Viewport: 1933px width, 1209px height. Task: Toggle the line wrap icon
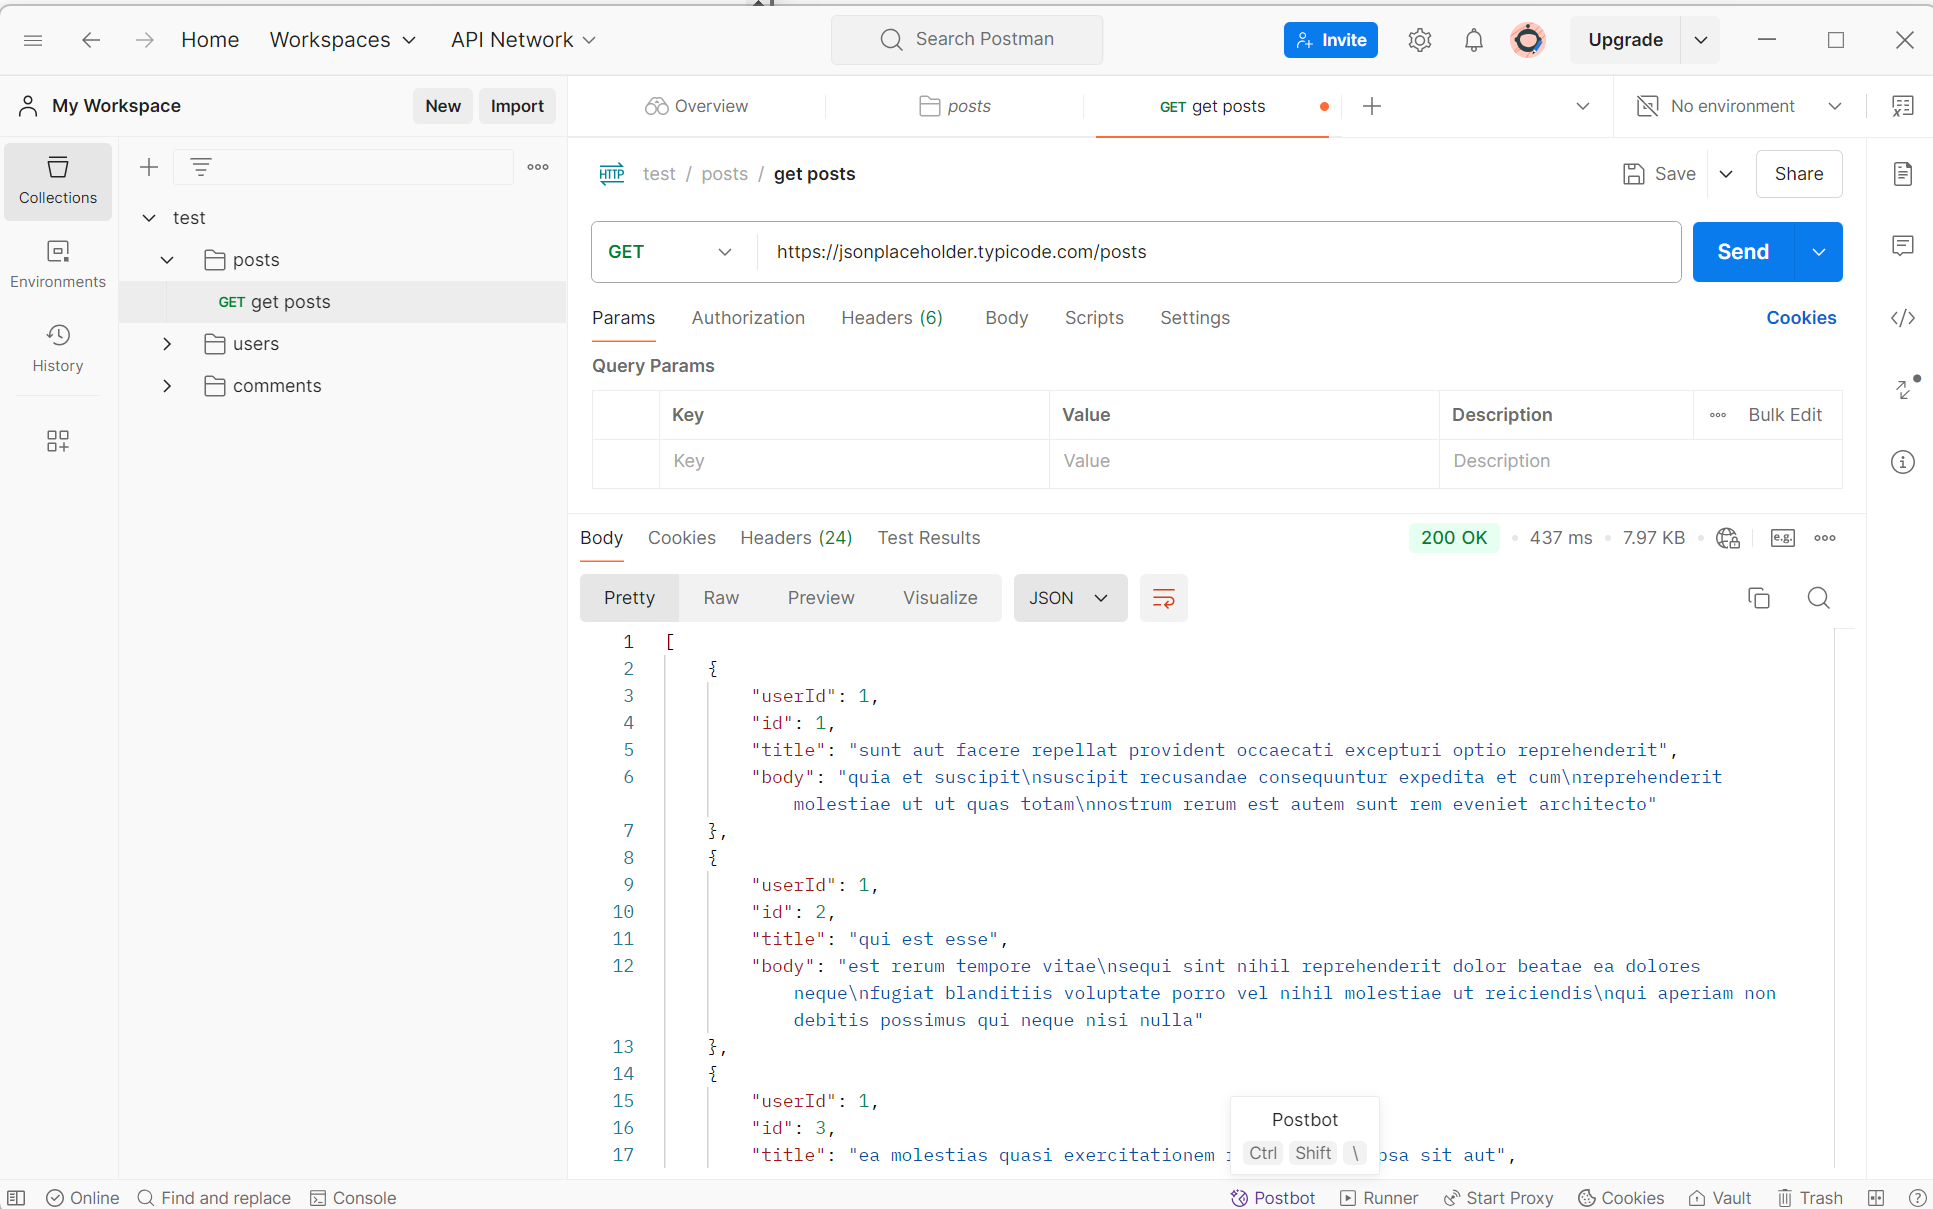click(x=1163, y=598)
